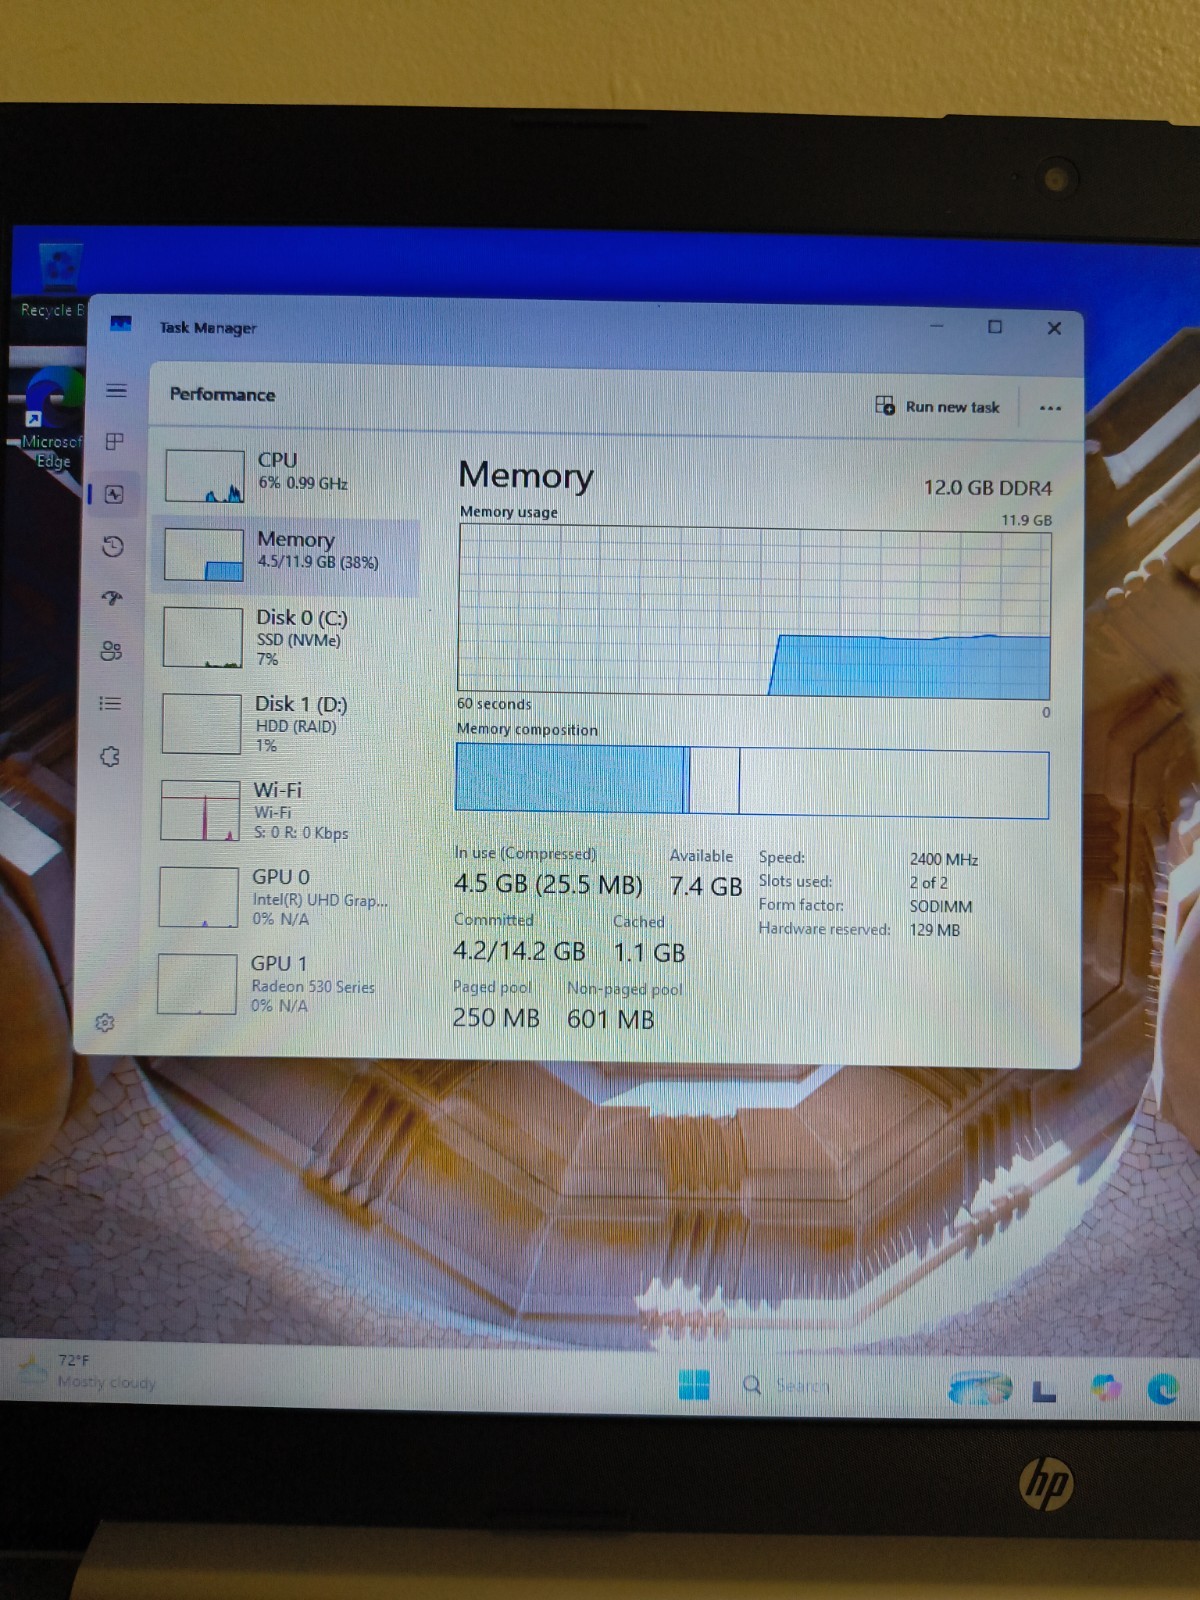Click the Paged pool 250 MB value

tap(495, 1018)
